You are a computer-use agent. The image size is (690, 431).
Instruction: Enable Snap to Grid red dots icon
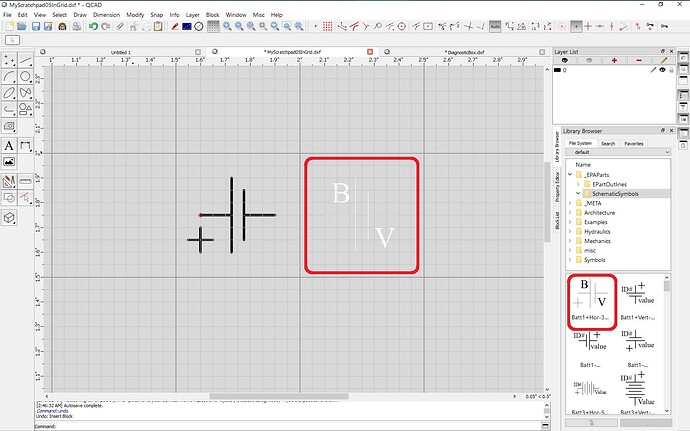(328, 26)
